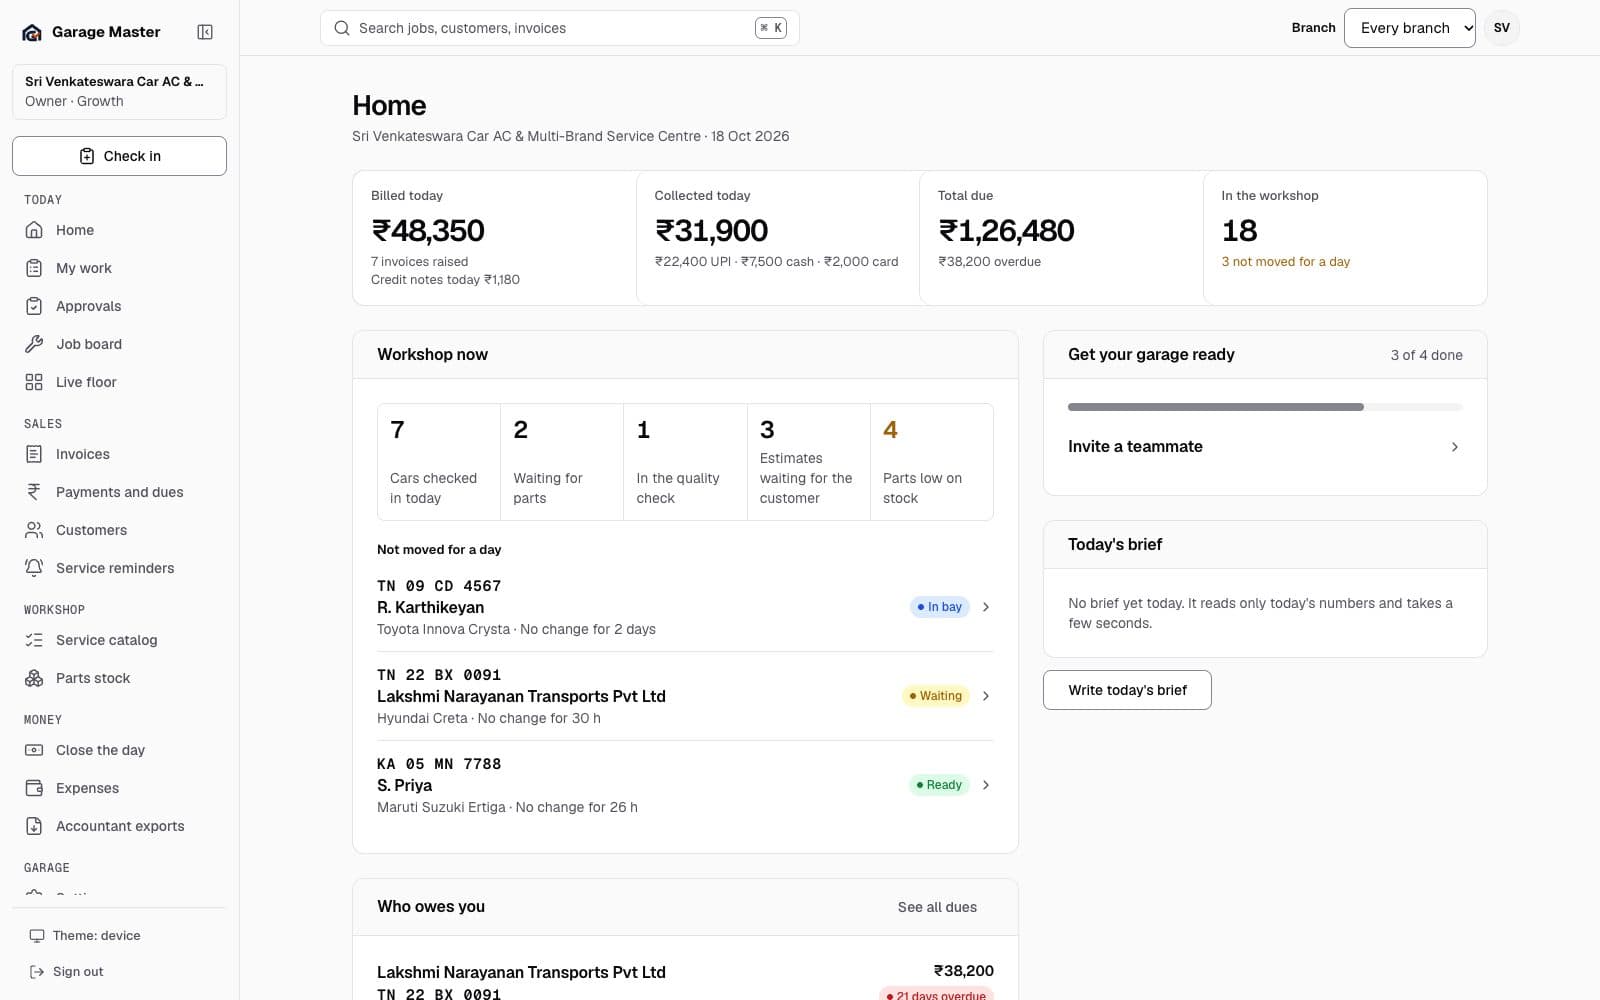Open Approvals checklist icon

(34, 306)
